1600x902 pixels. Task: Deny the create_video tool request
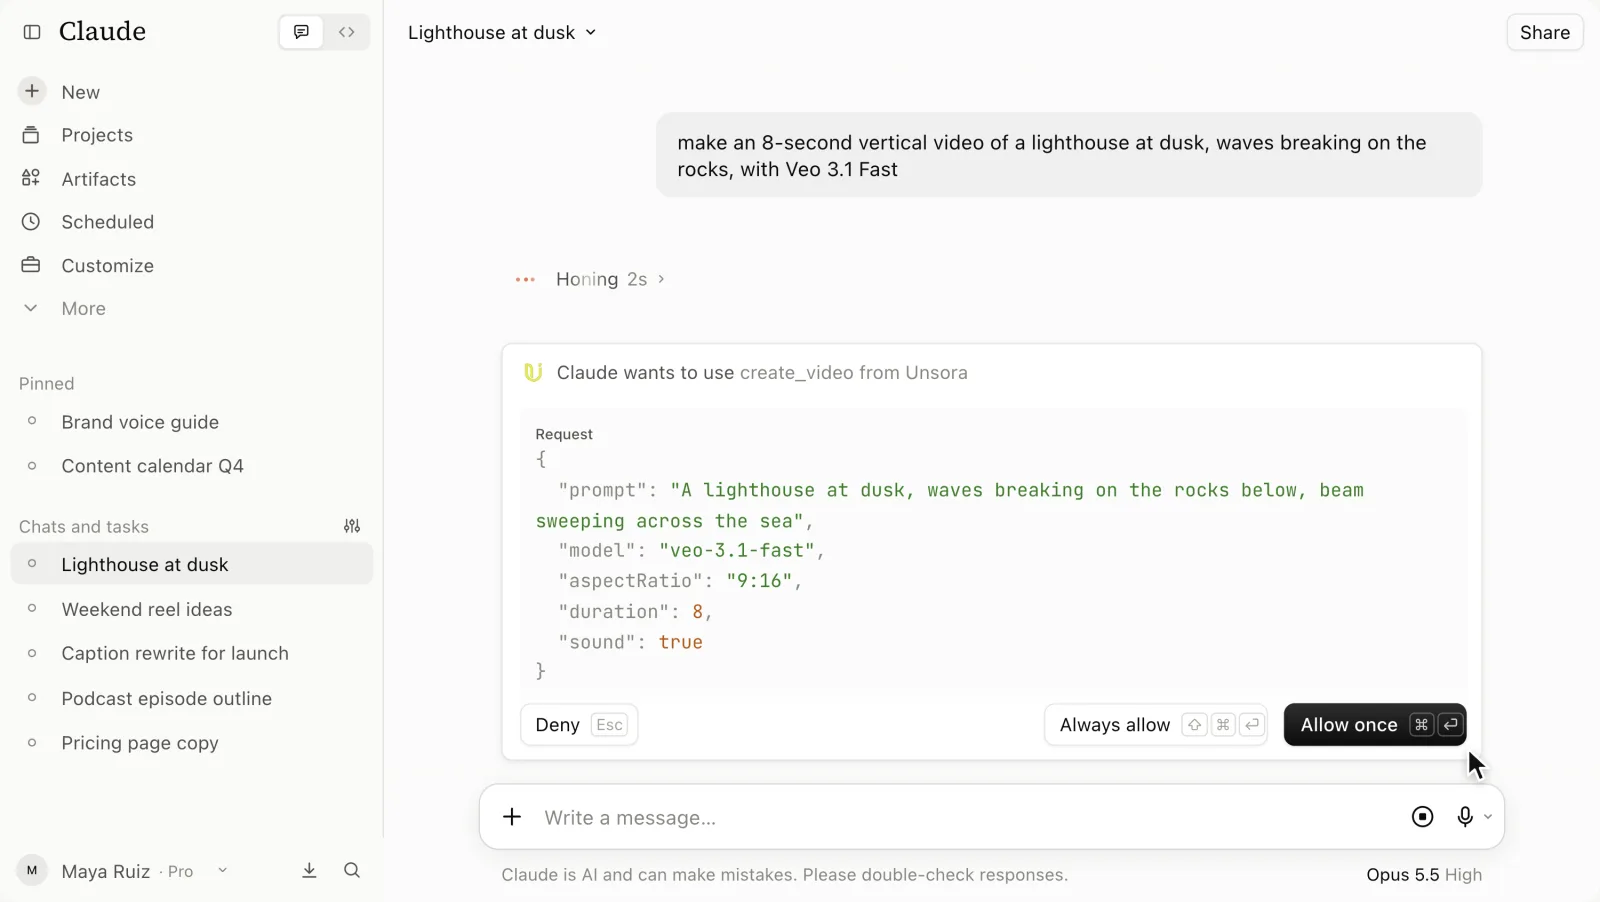[579, 725]
